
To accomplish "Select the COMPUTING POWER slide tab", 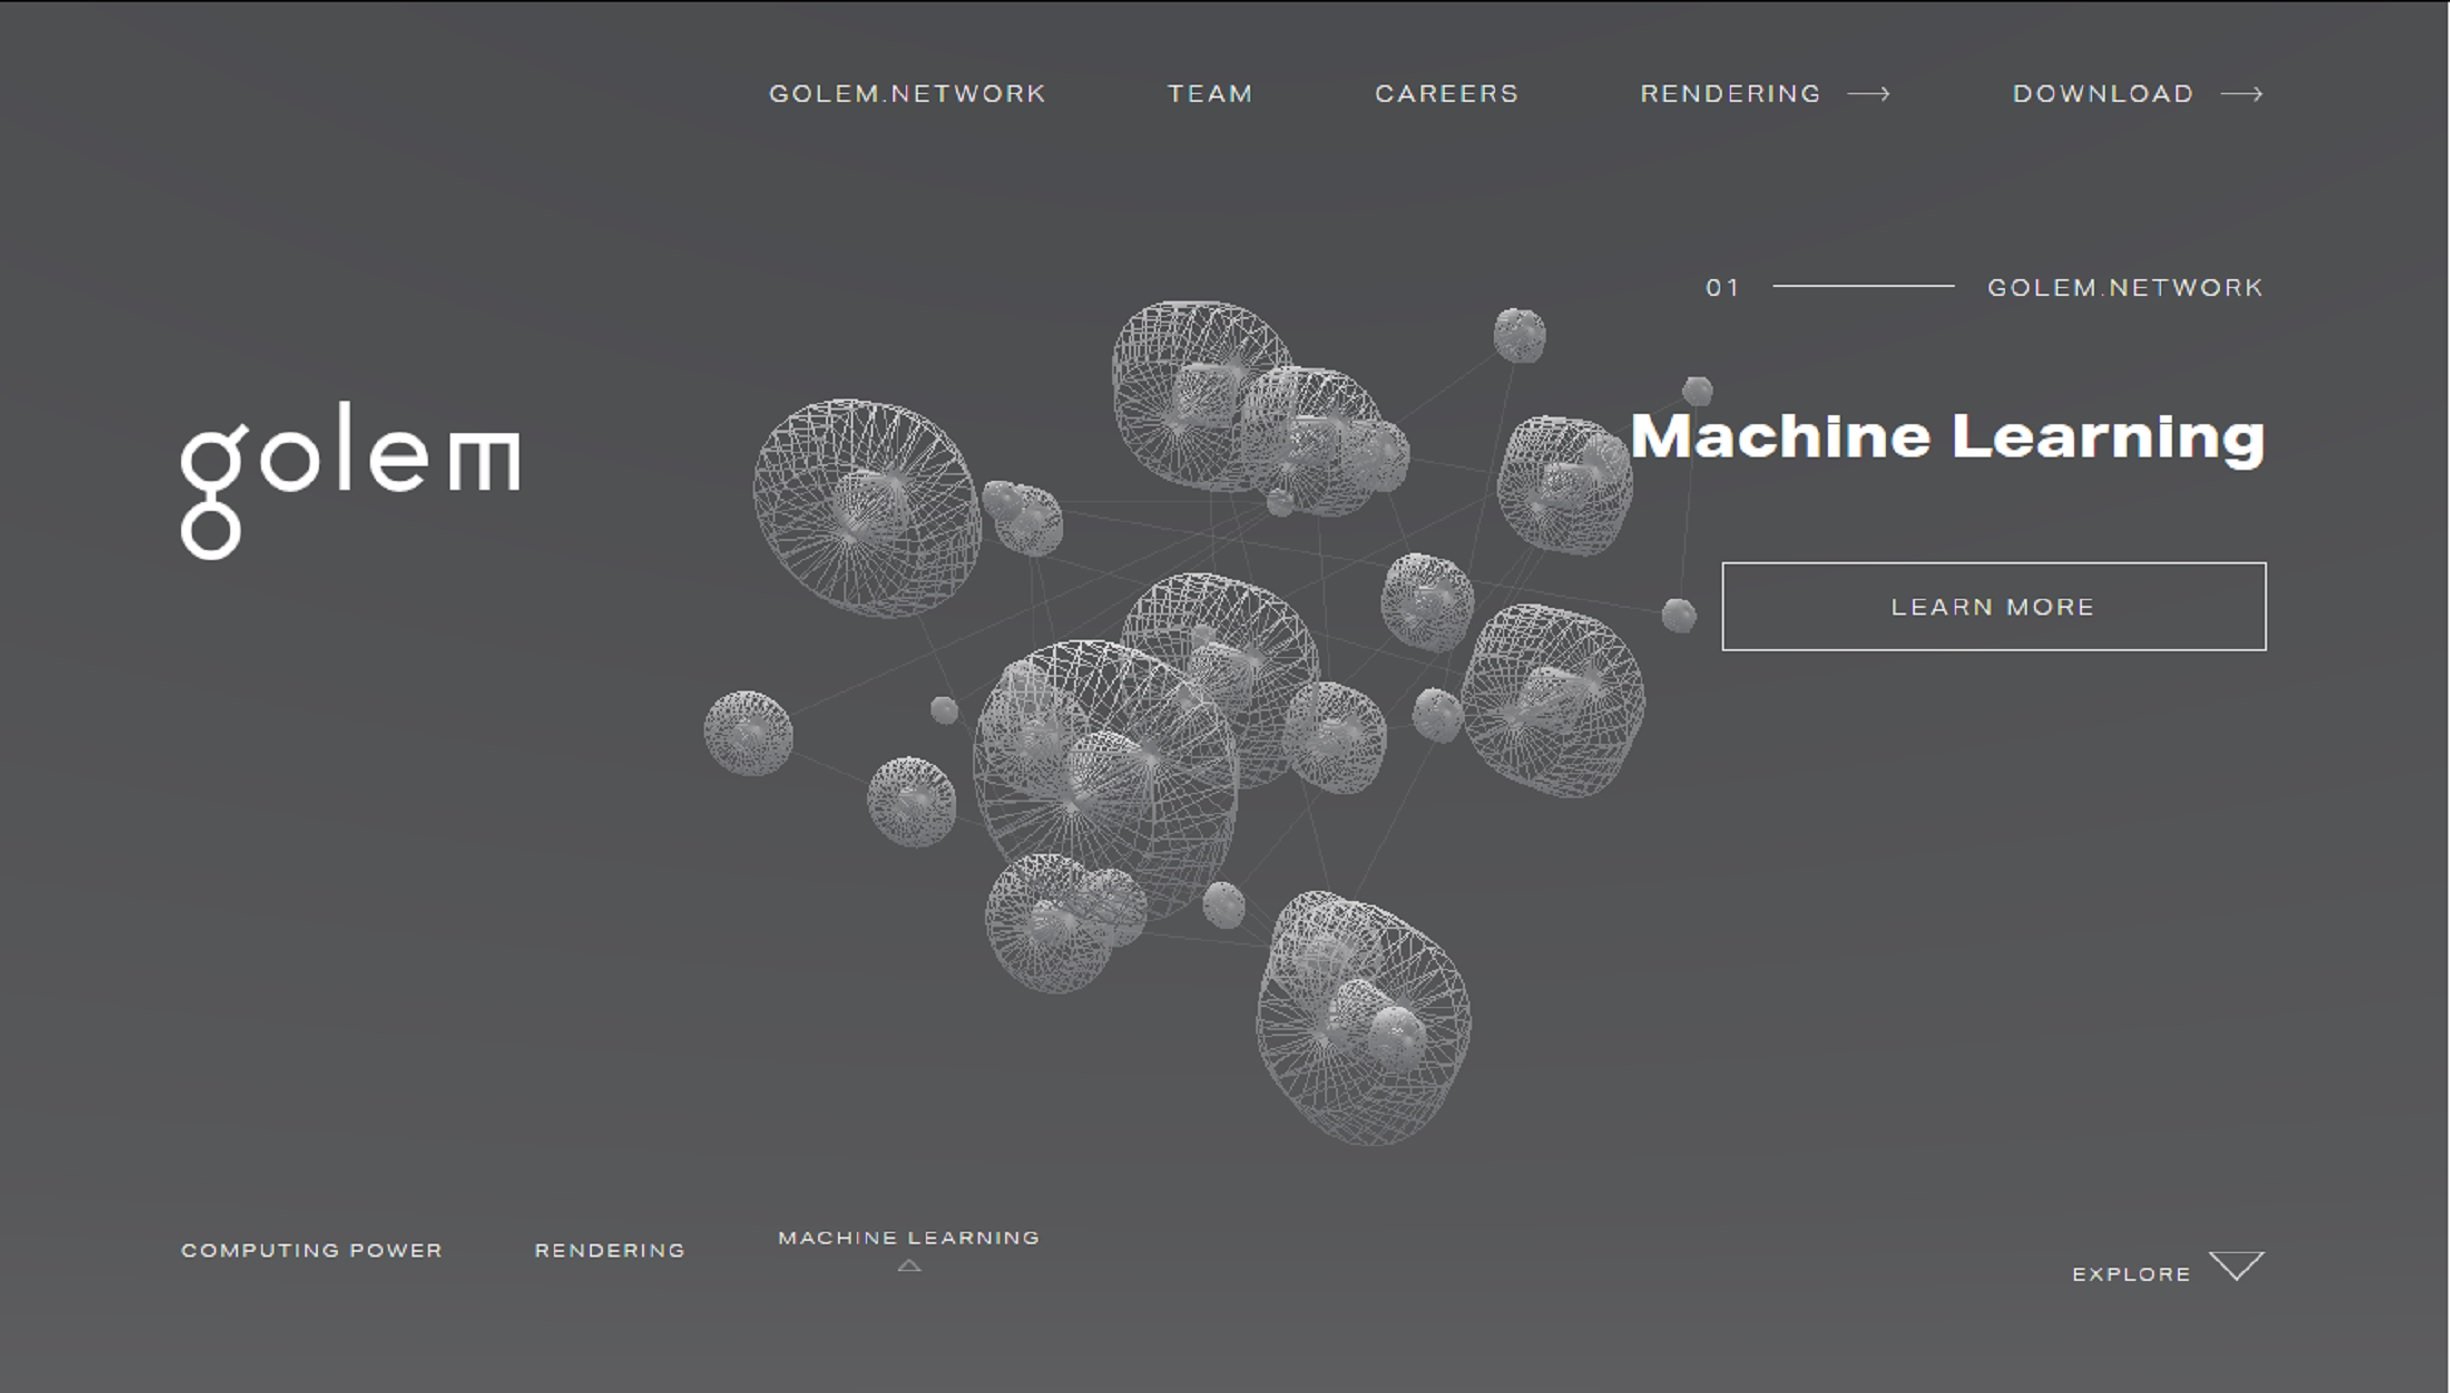I will [x=311, y=1250].
